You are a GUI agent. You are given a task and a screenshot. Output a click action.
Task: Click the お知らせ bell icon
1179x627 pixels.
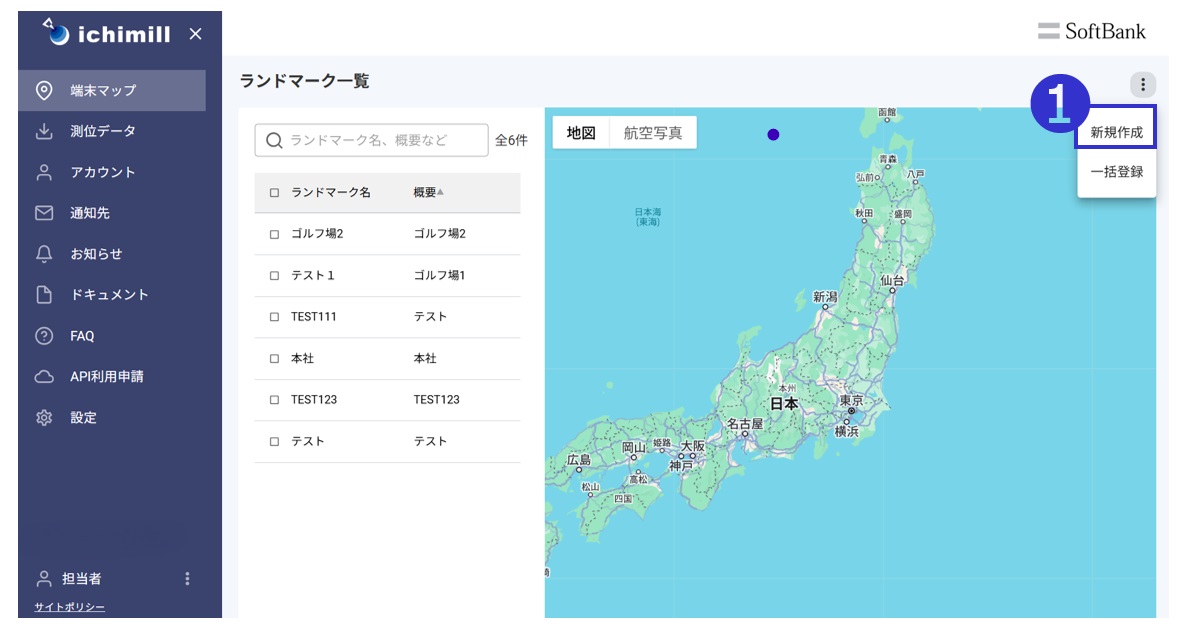click(44, 254)
